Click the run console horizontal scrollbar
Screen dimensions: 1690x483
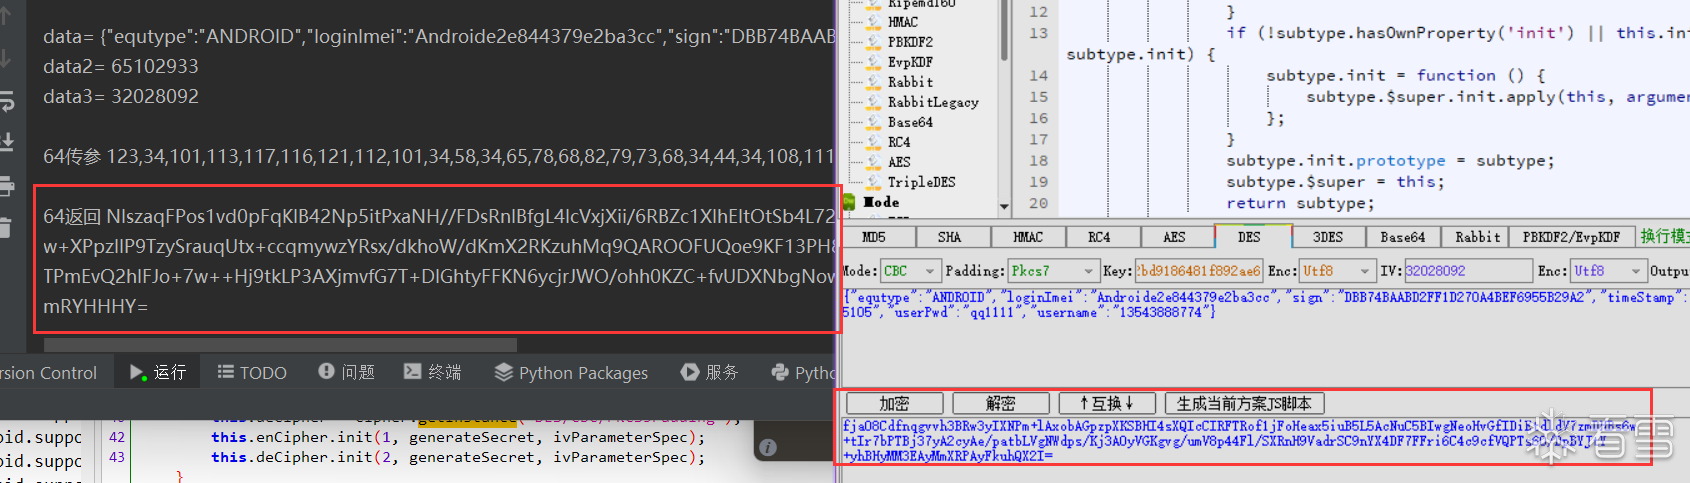[x=280, y=345]
